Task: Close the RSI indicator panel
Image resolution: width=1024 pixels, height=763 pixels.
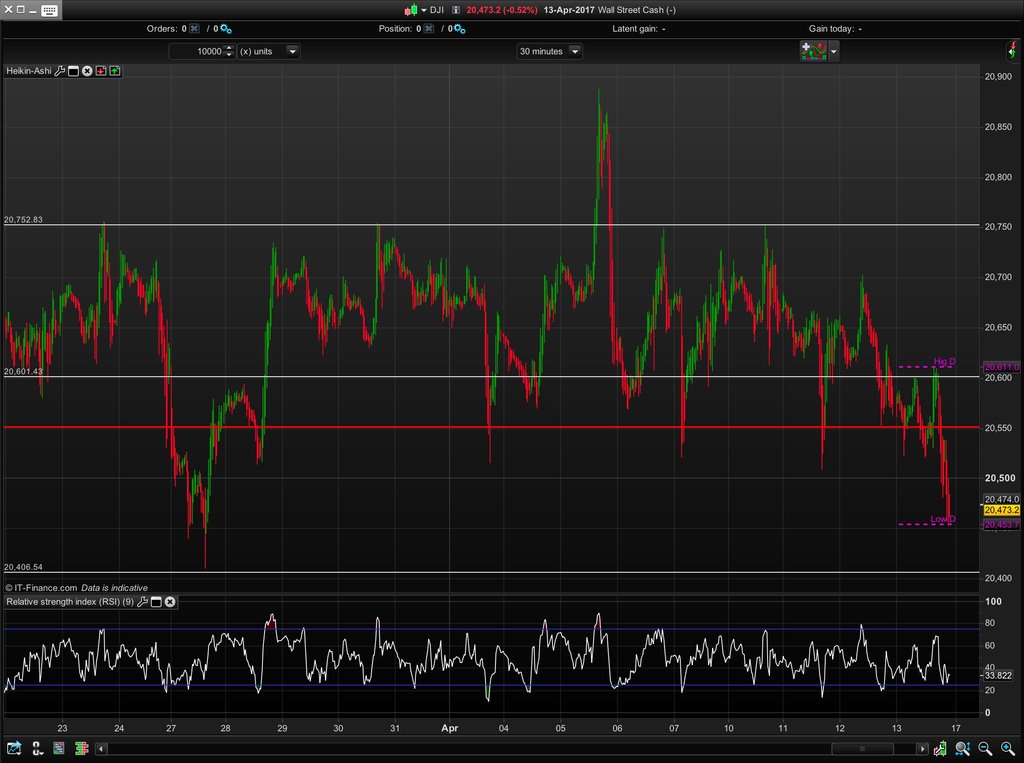Action: coord(170,602)
